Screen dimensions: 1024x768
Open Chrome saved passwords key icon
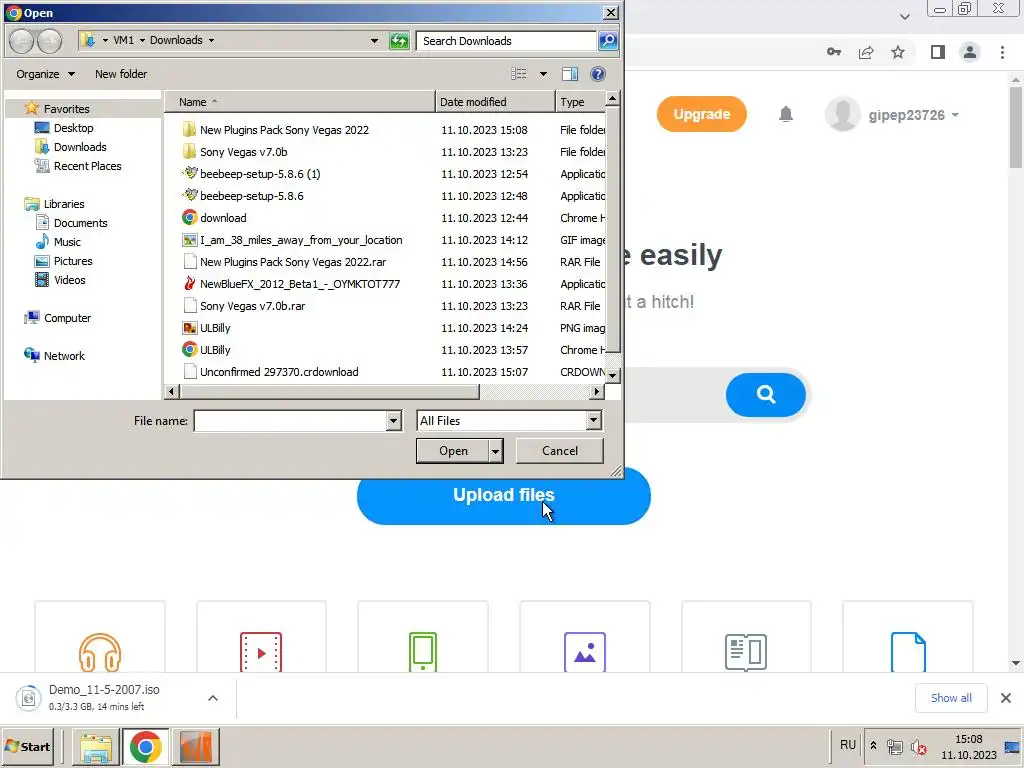click(834, 52)
